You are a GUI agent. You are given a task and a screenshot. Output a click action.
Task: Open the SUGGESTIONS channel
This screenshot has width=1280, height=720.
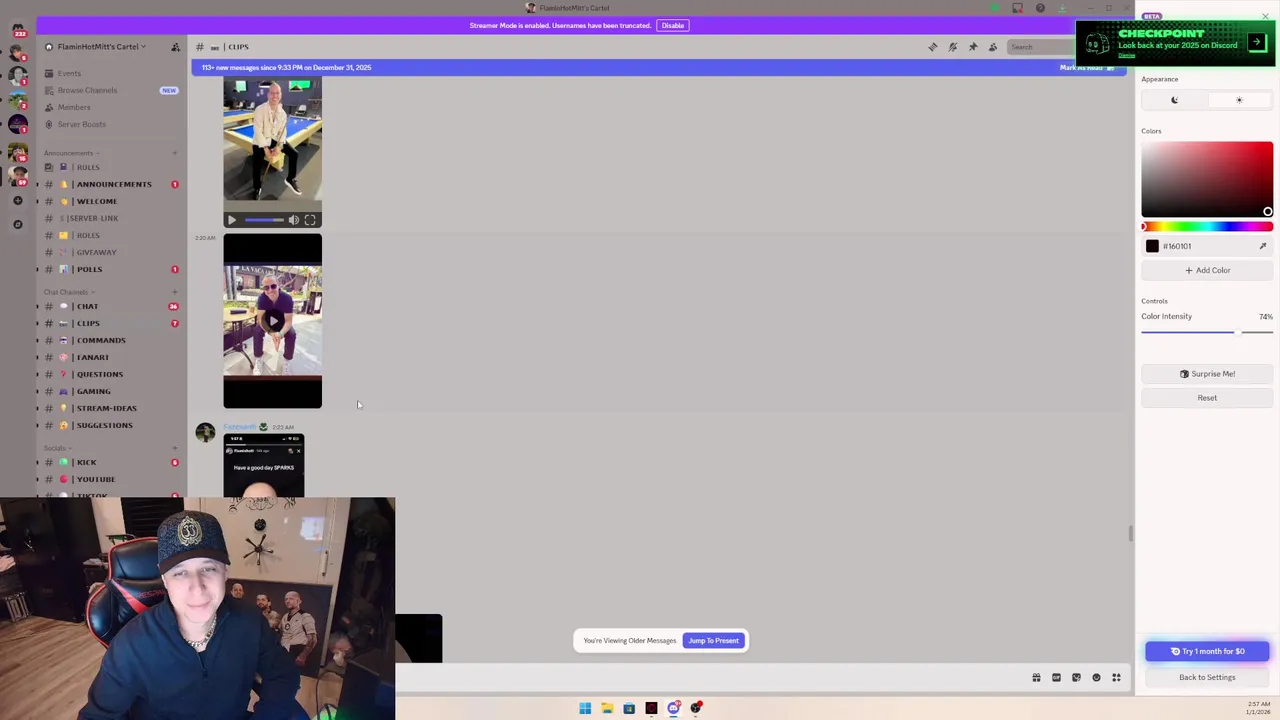(x=110, y=425)
